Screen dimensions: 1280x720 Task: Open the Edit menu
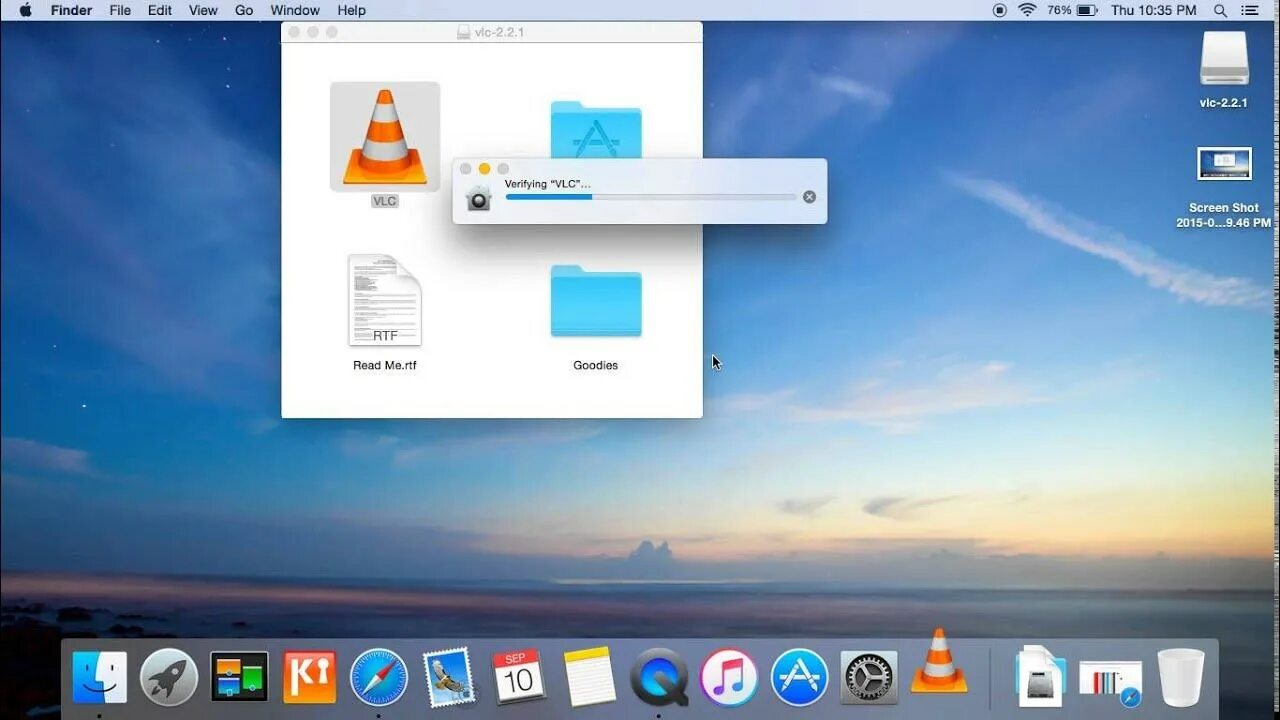(x=160, y=10)
